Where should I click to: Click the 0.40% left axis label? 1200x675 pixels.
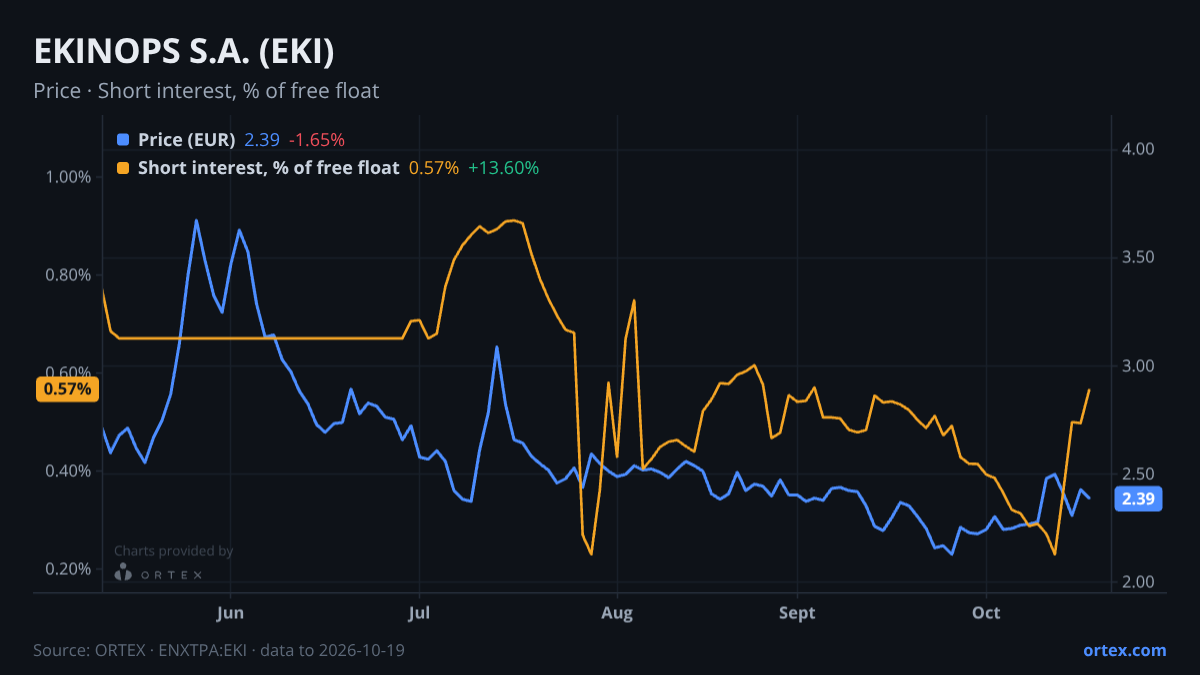[x=68, y=471]
